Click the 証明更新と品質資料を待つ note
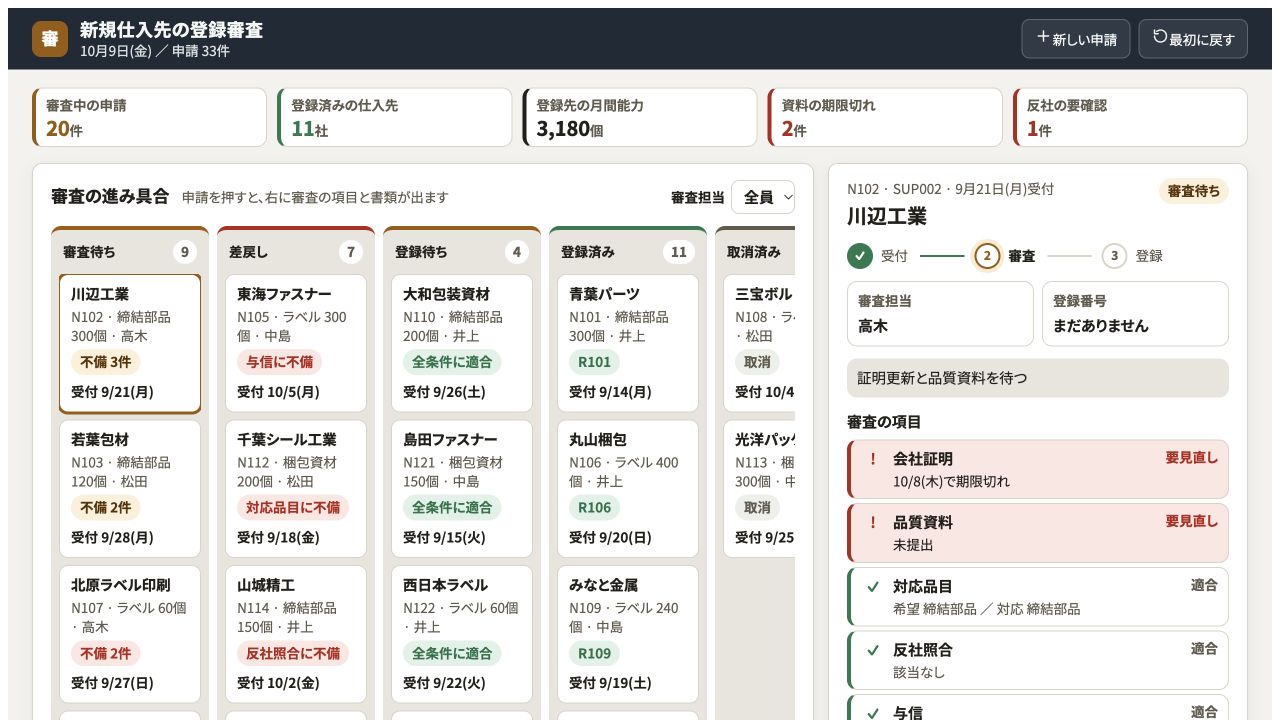The width and height of the screenshot is (1280, 720). tap(1038, 378)
